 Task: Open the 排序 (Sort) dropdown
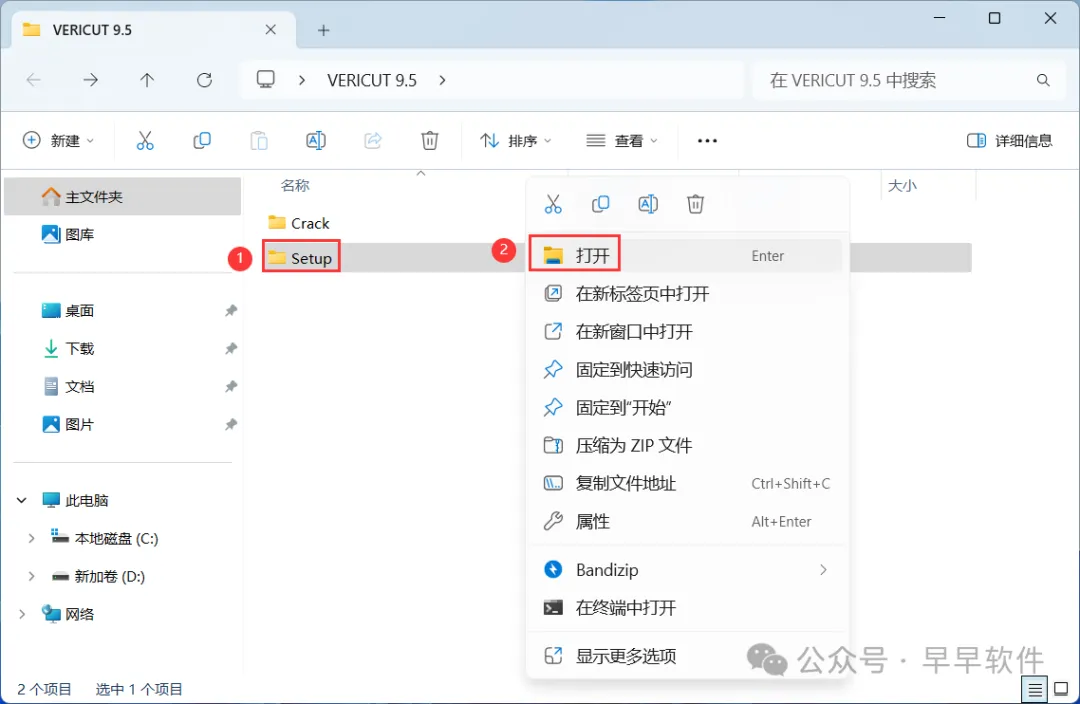point(516,141)
